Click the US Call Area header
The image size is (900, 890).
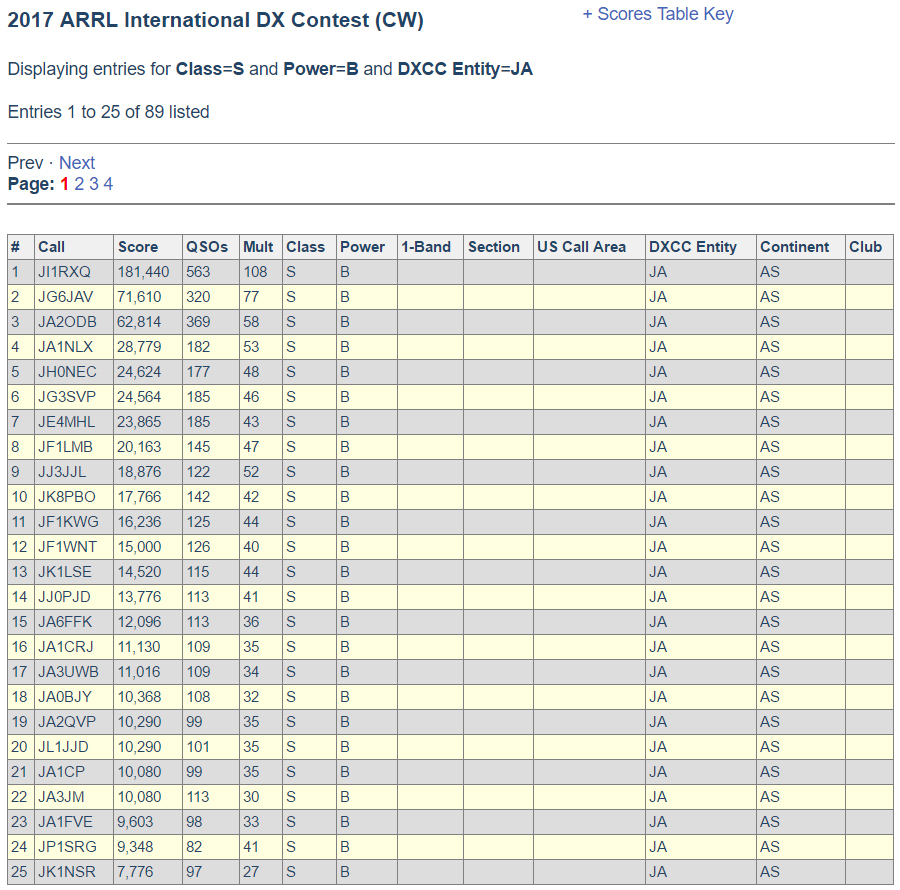click(581, 247)
